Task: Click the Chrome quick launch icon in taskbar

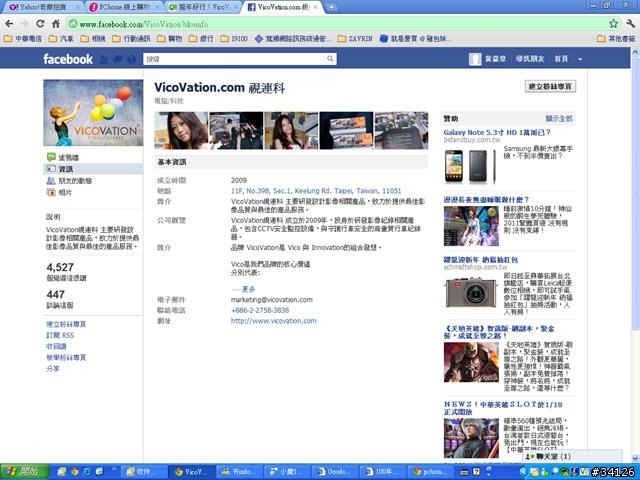Action: click(75, 472)
